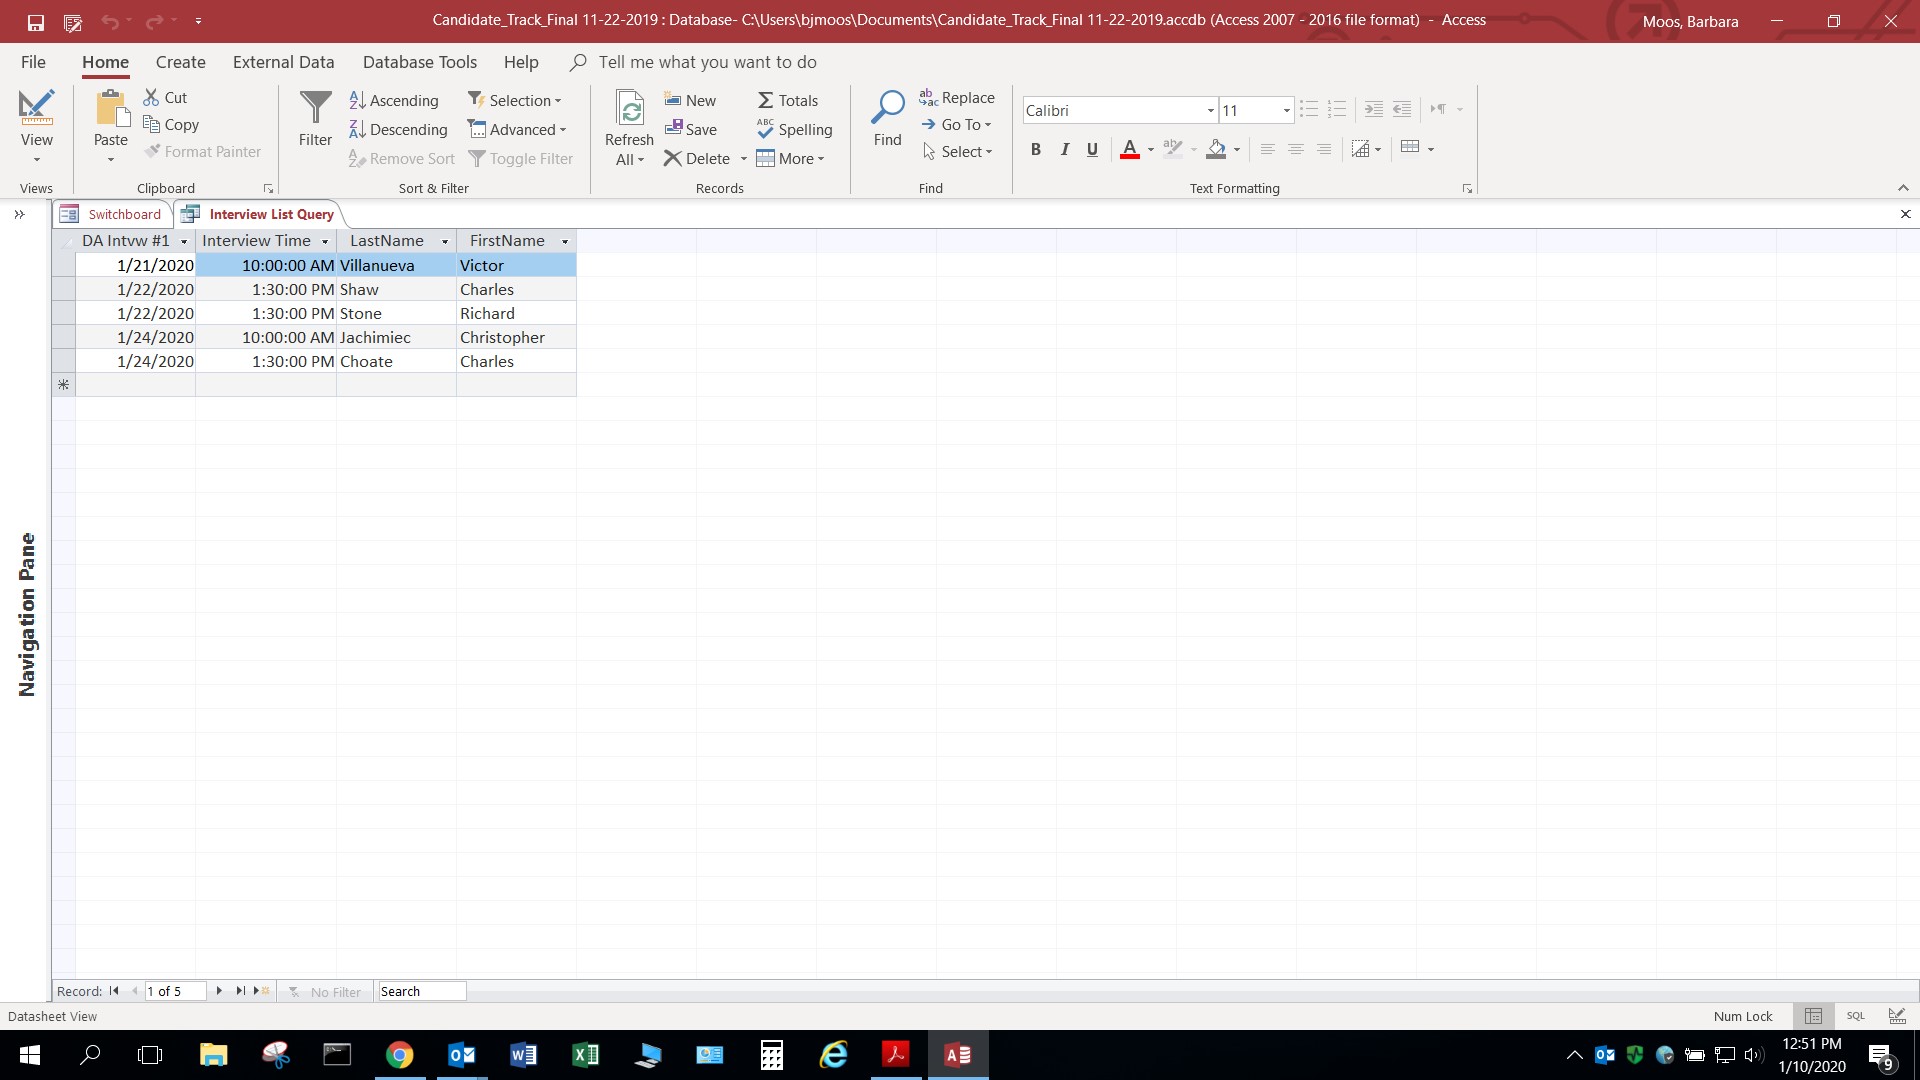Viewport: 1920px width, 1080px height.
Task: Click the Refresh All icon
Action: pyautogui.click(x=630, y=108)
